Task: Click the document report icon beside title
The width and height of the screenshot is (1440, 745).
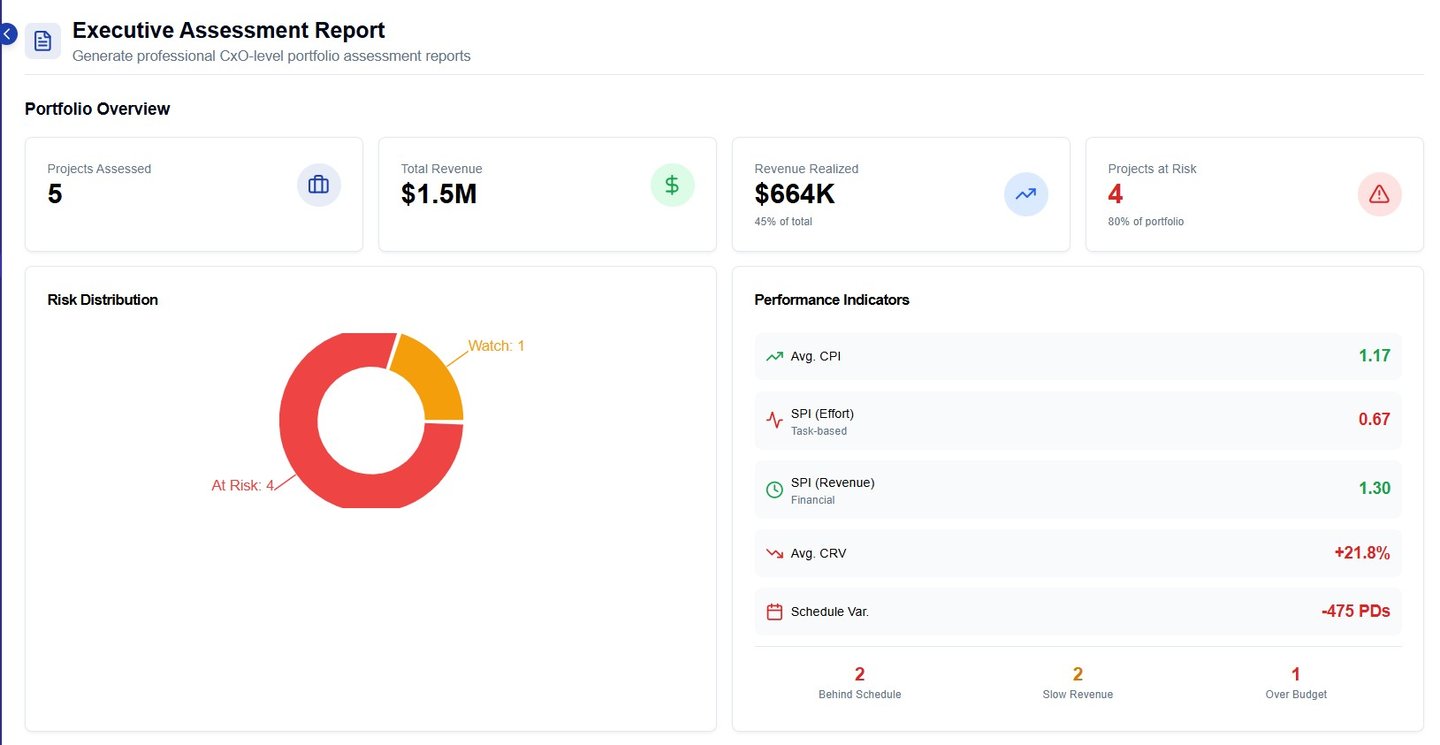Action: click(43, 41)
